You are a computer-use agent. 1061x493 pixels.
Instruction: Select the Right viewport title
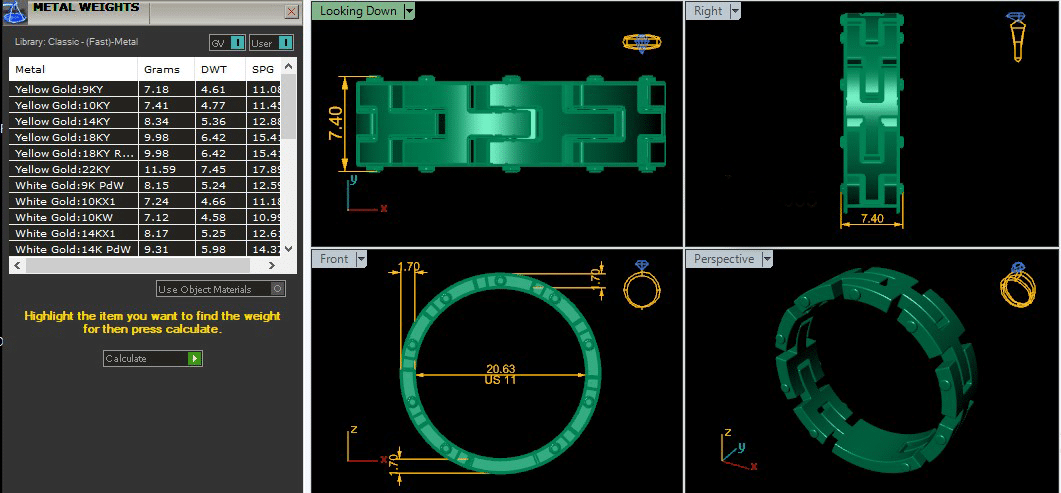coord(708,11)
